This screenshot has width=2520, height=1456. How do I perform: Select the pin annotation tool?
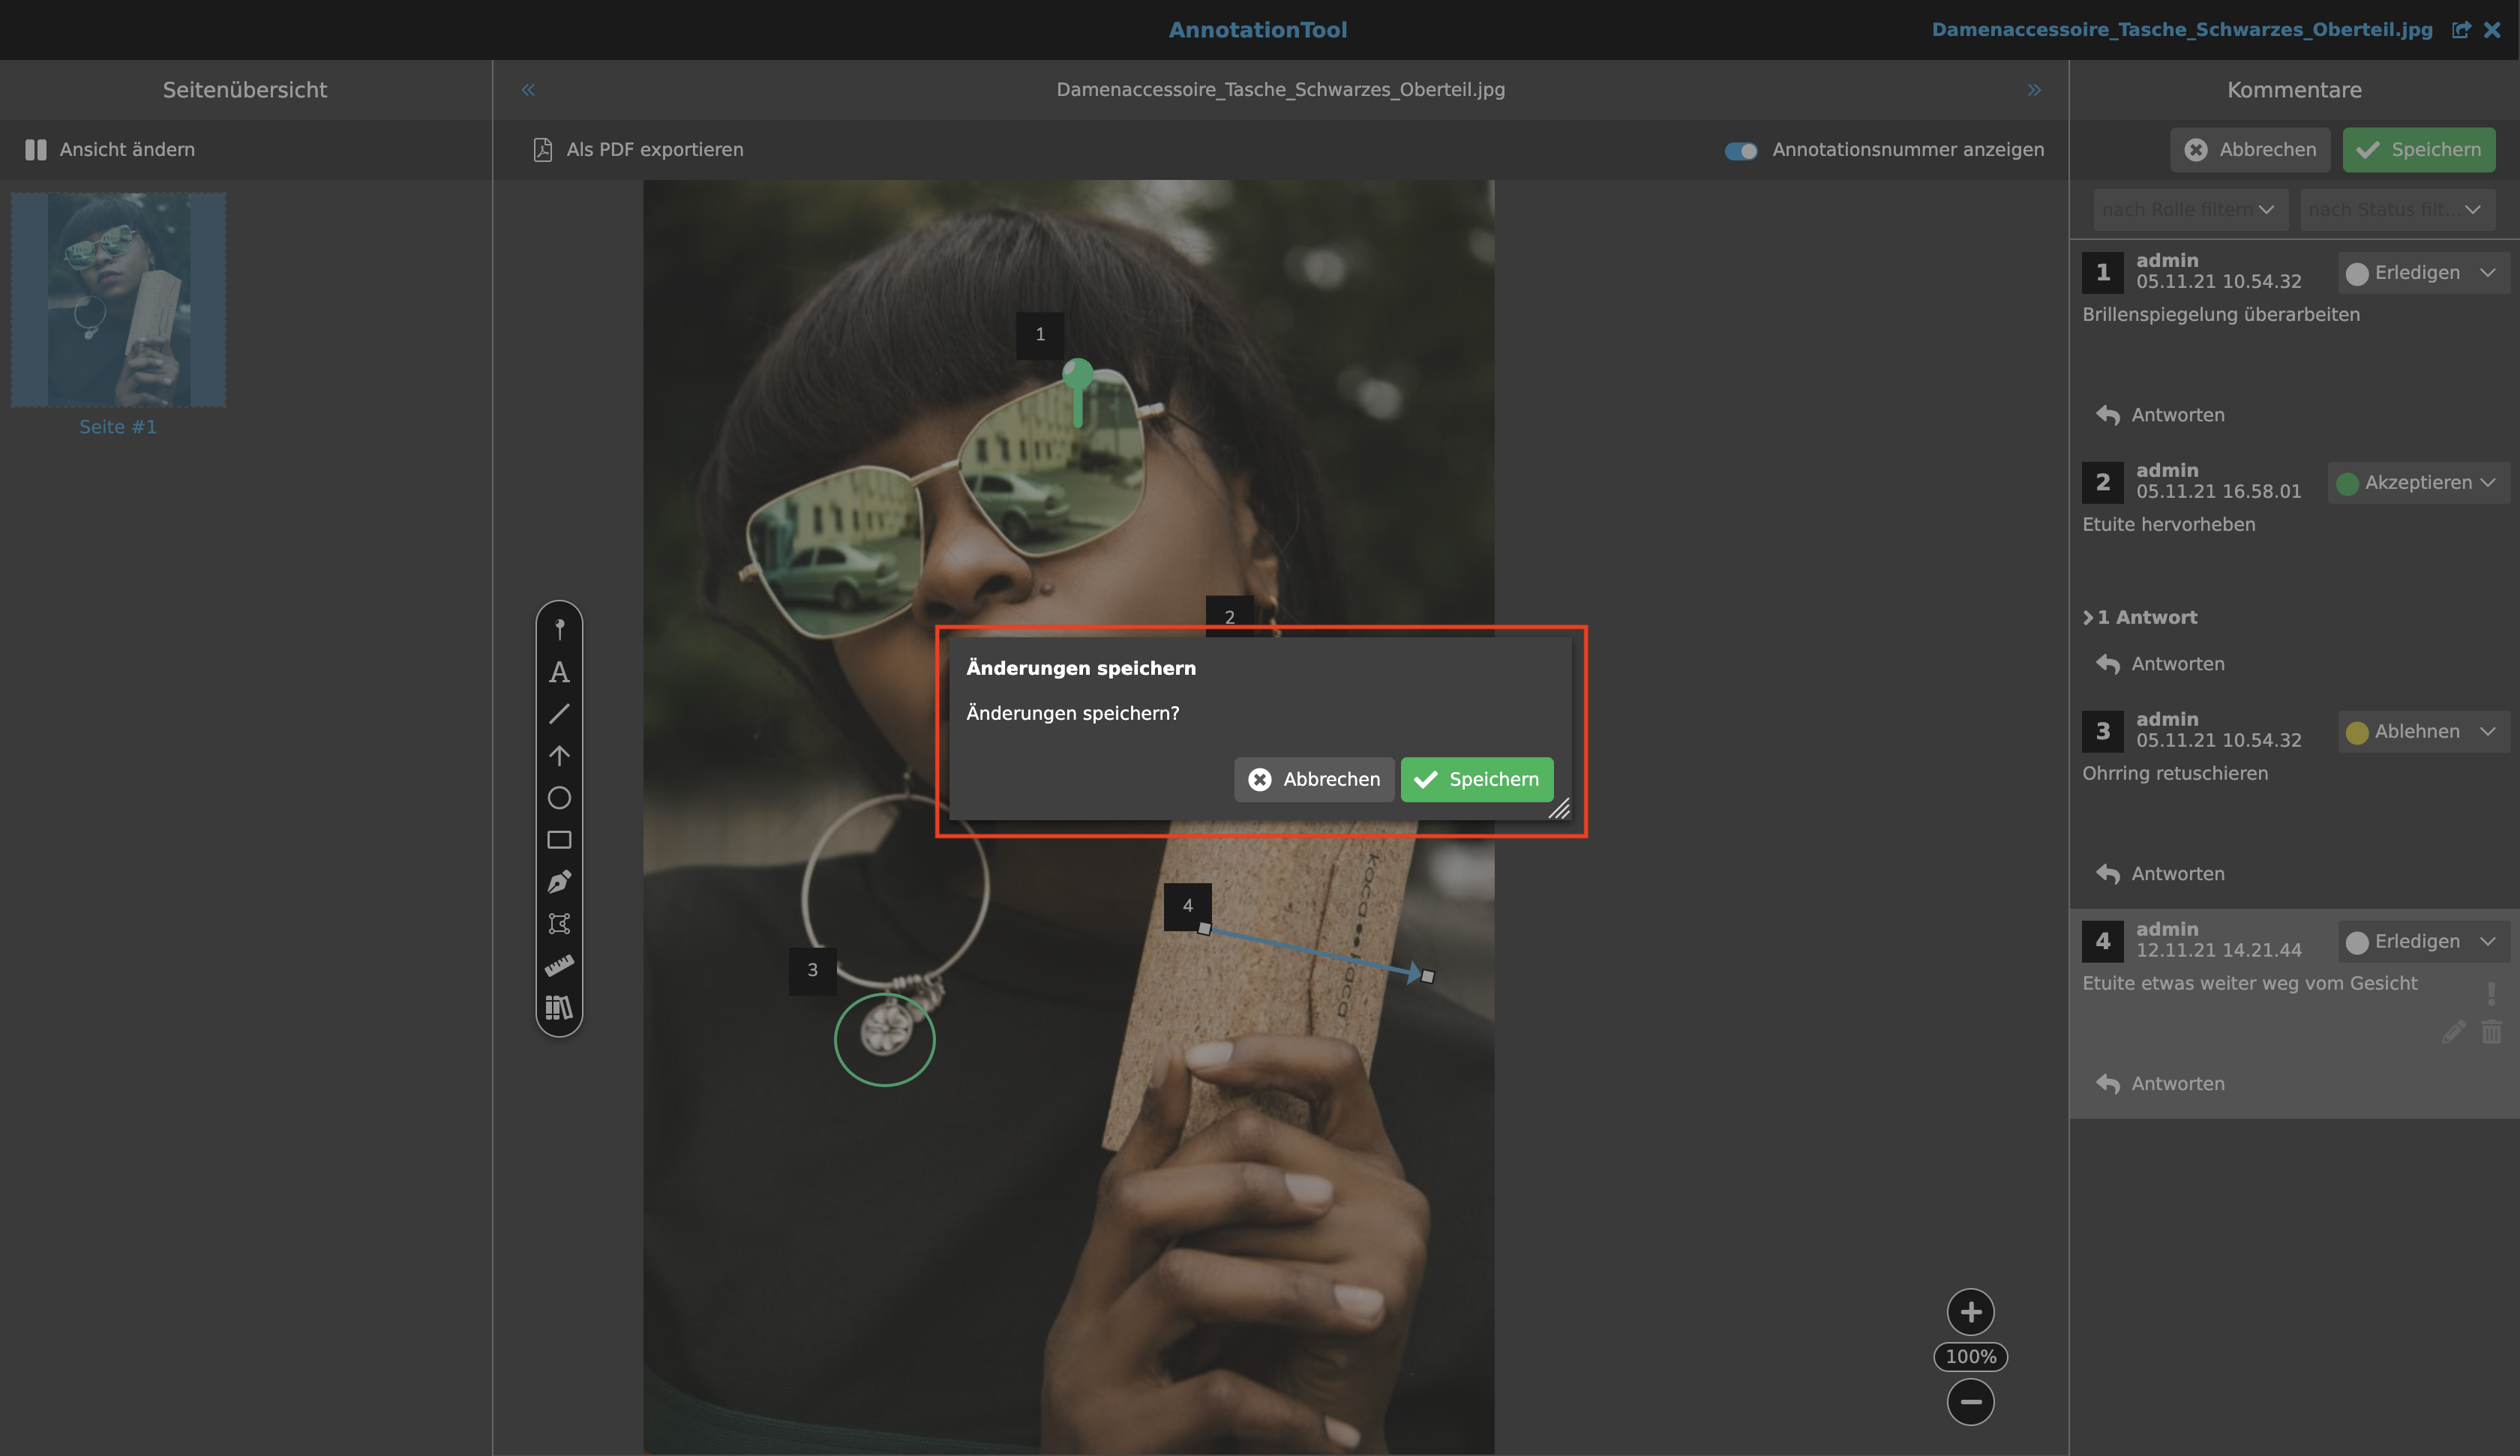(x=559, y=629)
